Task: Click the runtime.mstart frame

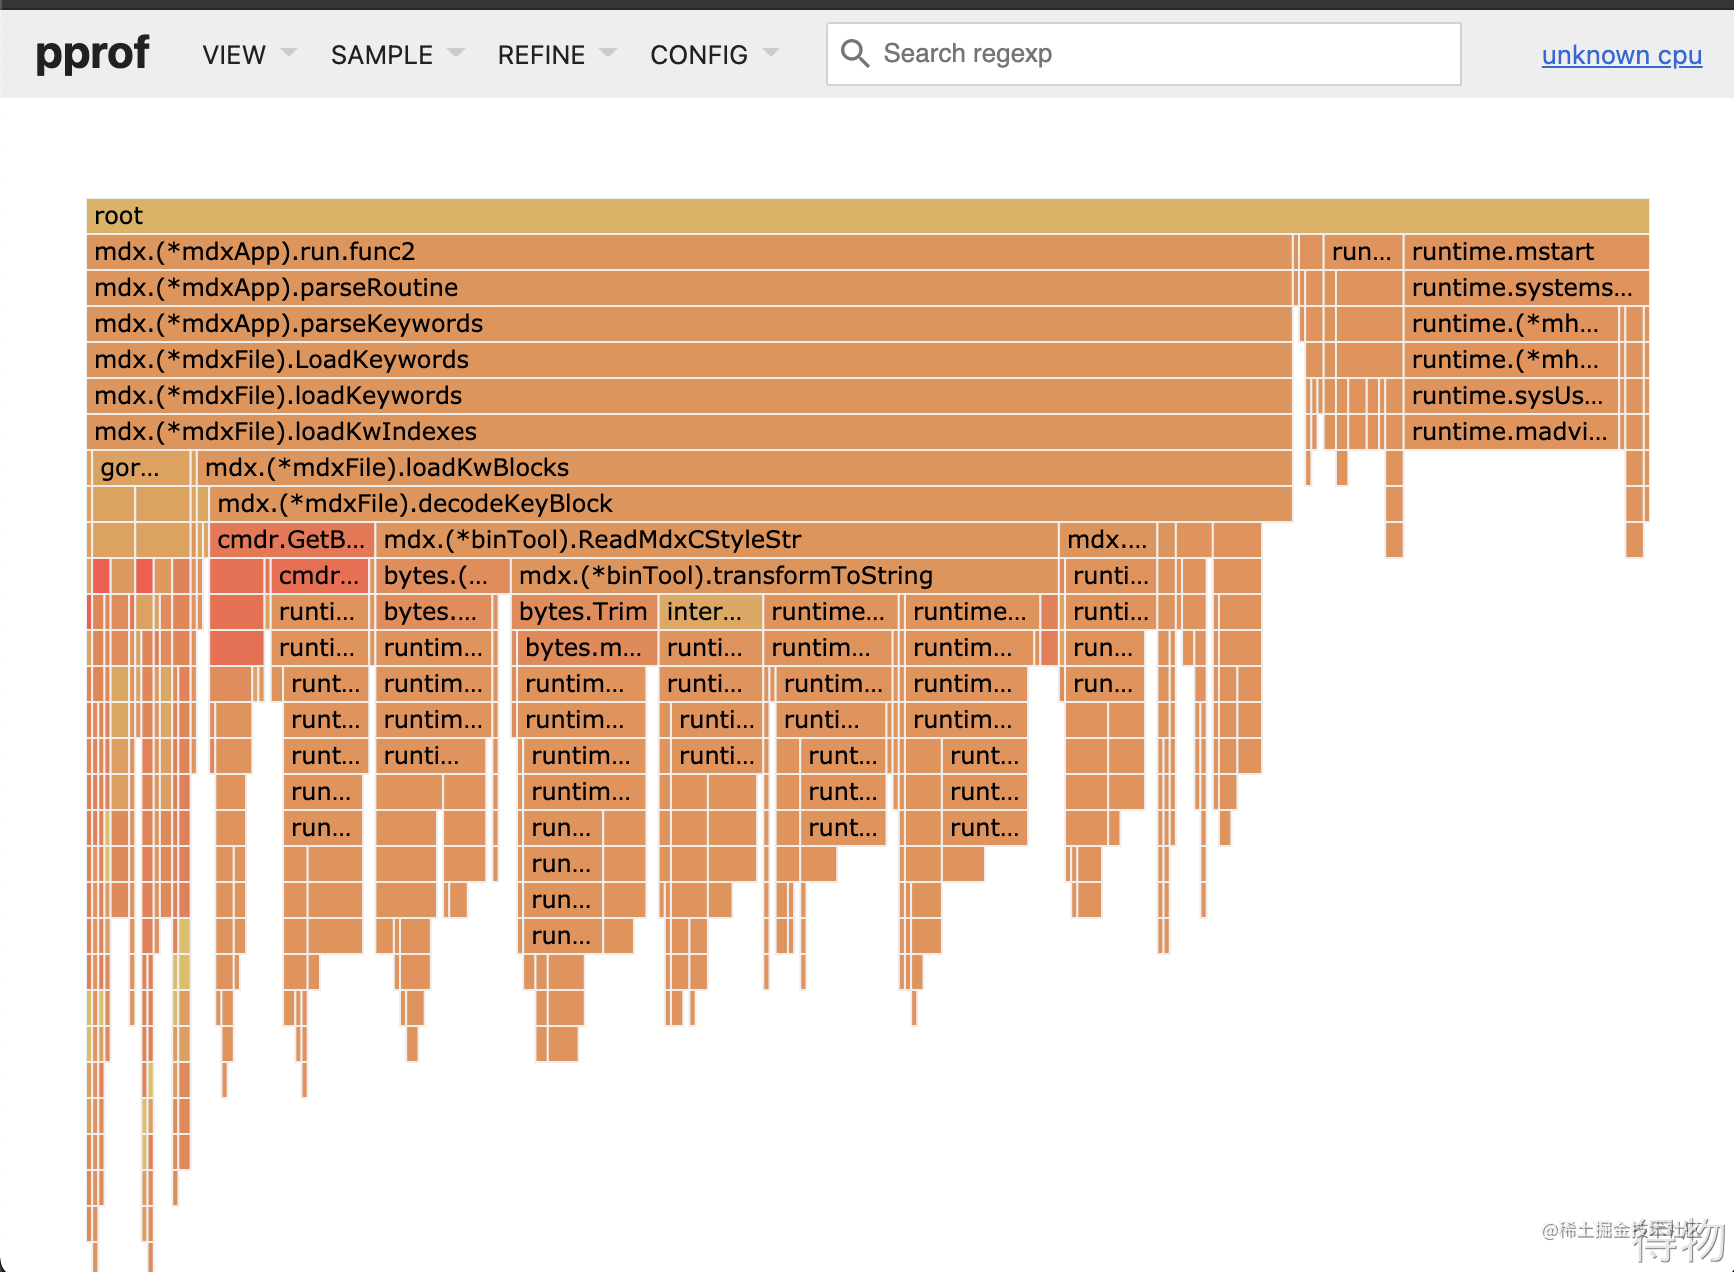Action: 1526,252
